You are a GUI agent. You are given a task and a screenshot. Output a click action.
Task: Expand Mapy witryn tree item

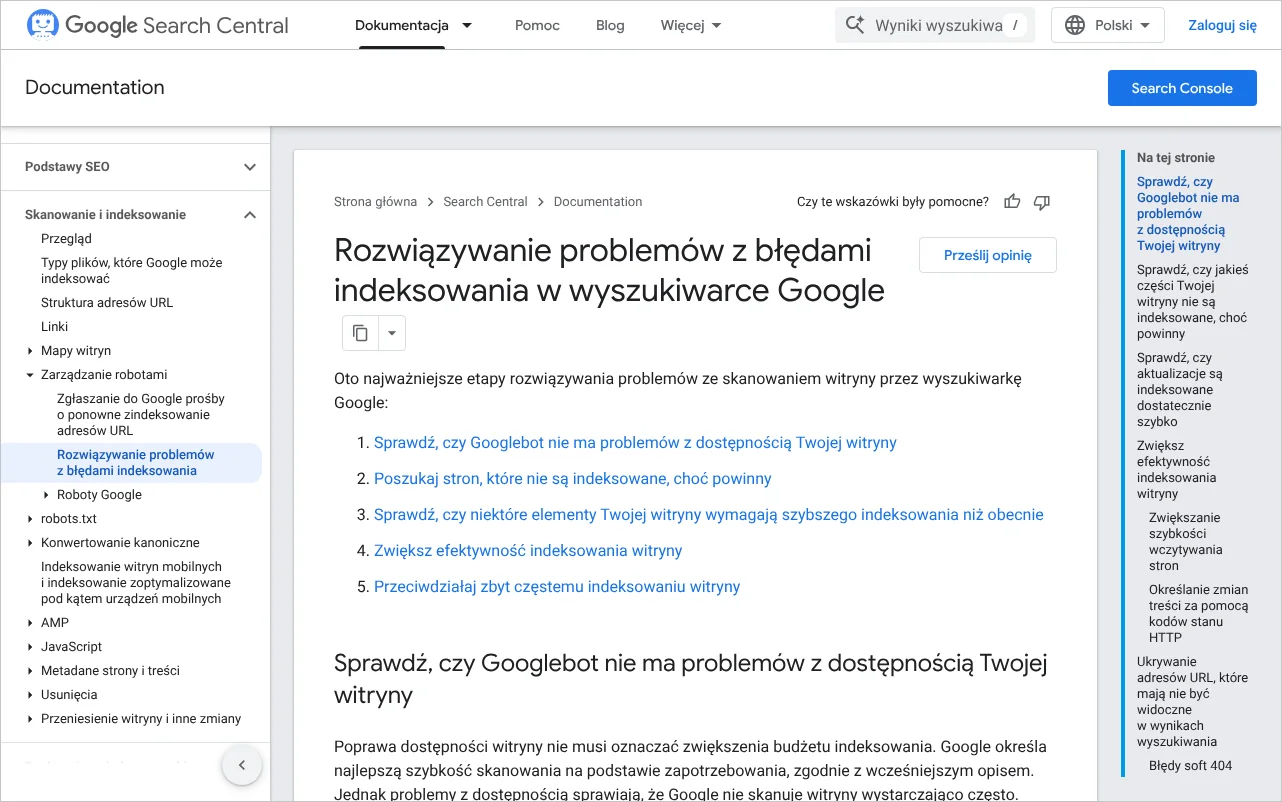30,351
